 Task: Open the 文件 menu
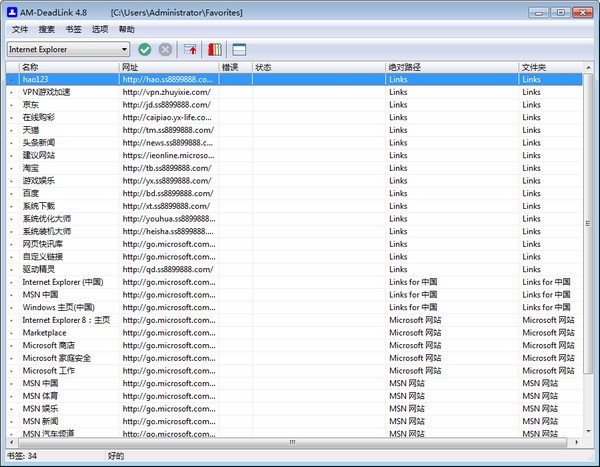(20, 30)
